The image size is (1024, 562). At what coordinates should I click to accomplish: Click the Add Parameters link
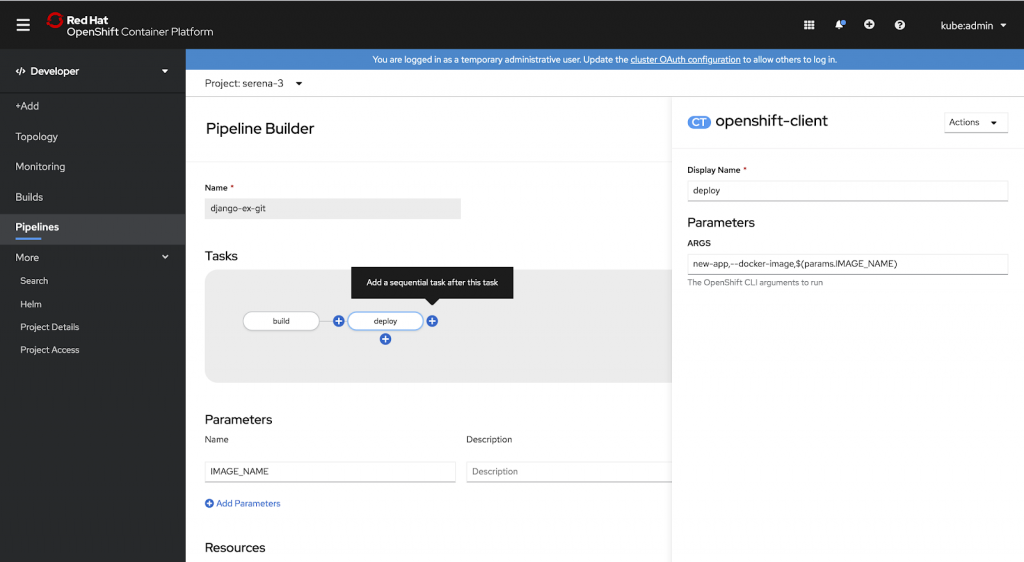243,503
